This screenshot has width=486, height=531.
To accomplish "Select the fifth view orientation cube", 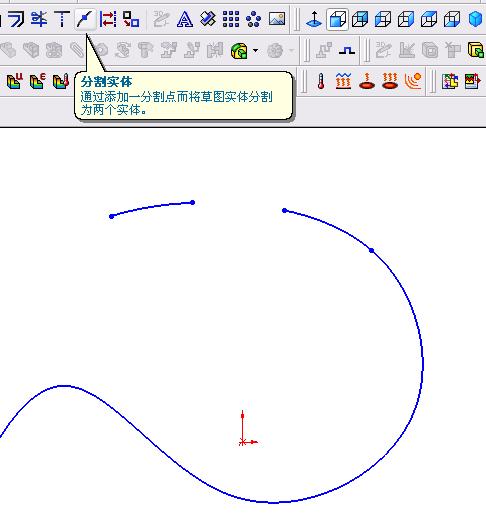I will coord(429,19).
